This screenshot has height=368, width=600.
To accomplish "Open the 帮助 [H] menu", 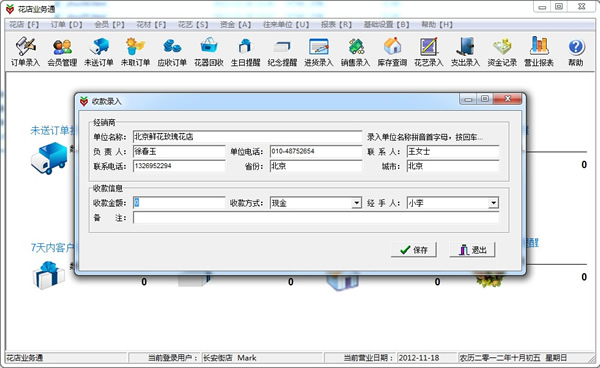I will (x=437, y=25).
